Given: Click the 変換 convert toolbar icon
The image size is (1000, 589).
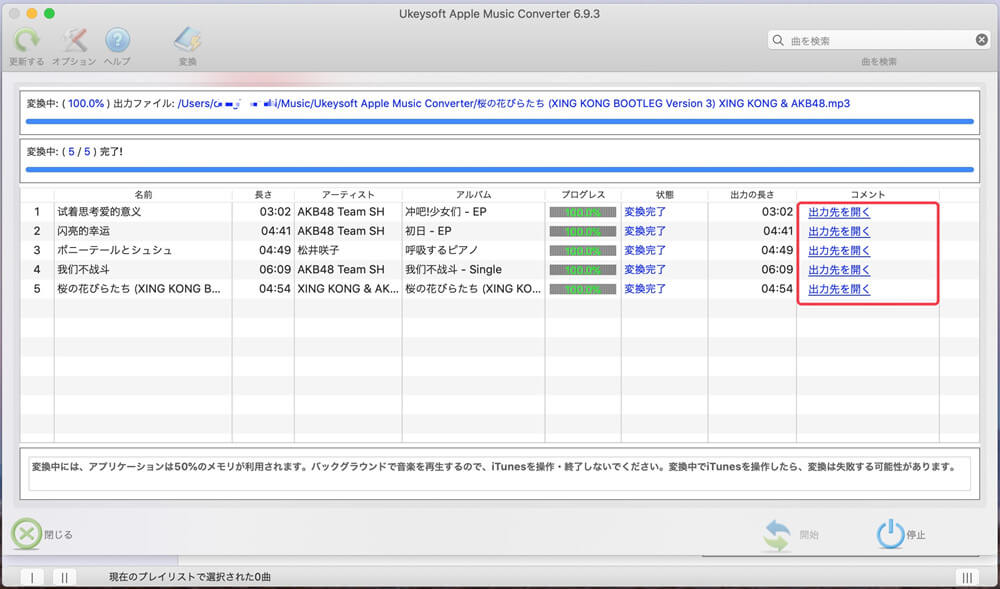Looking at the screenshot, I should click(x=188, y=41).
